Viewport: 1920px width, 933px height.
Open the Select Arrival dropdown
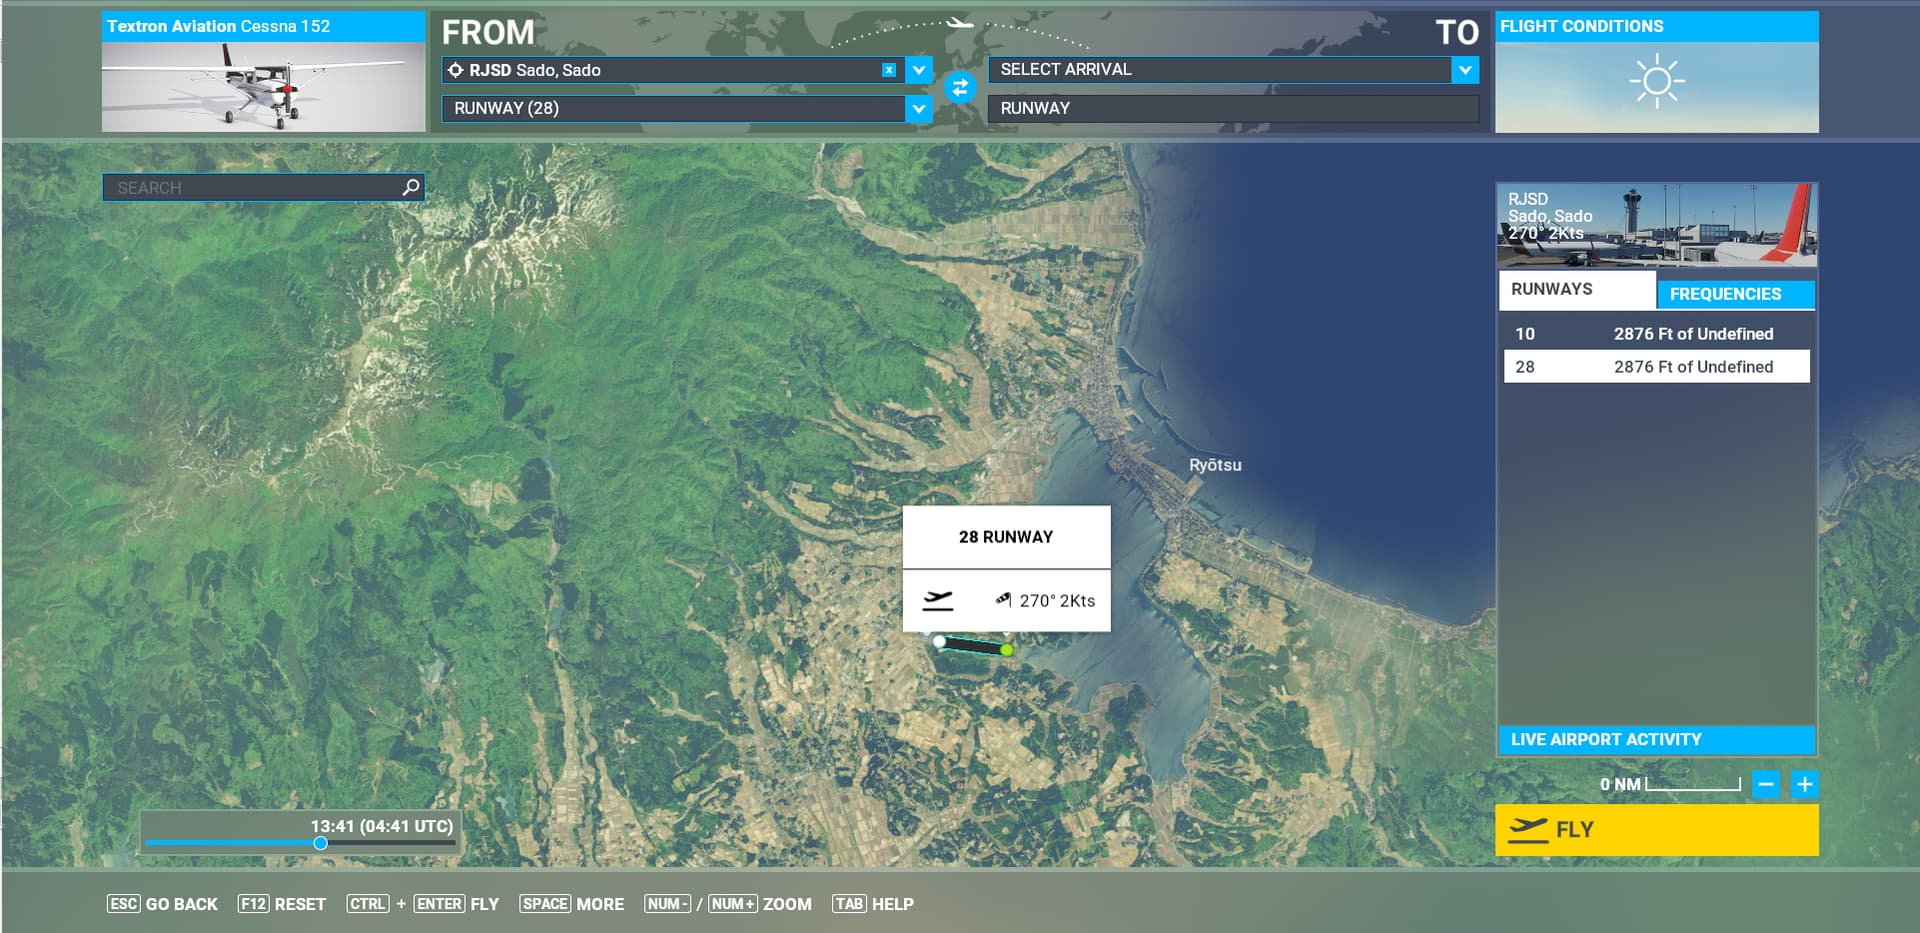[x=1464, y=70]
